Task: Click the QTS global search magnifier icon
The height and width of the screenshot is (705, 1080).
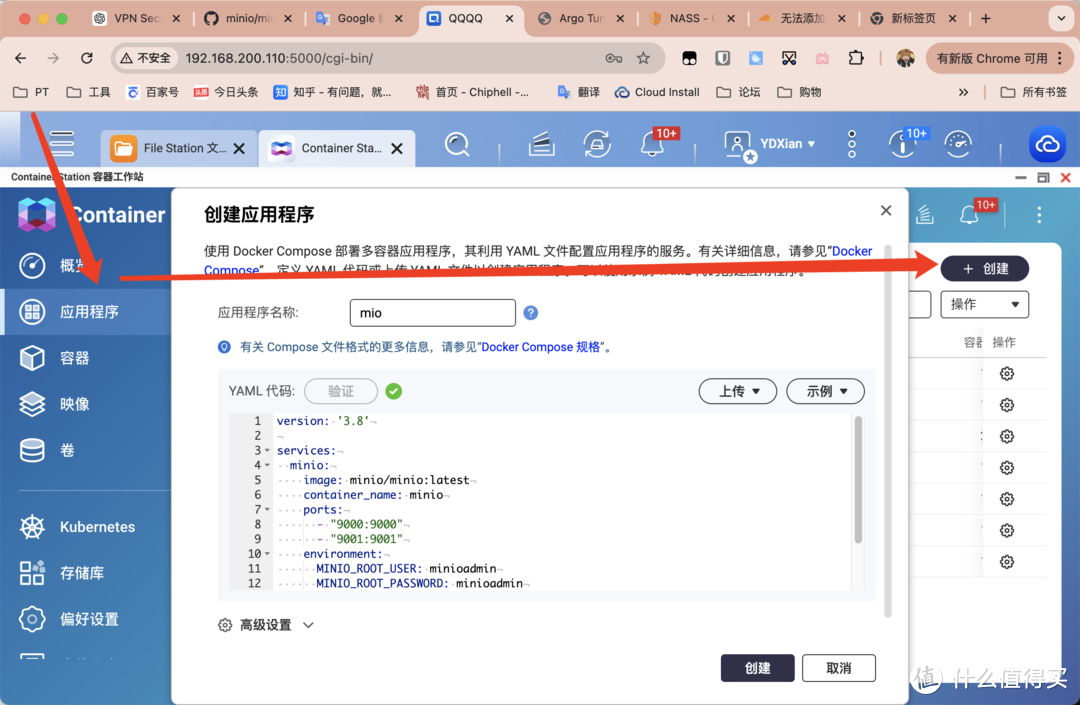Action: click(x=457, y=144)
